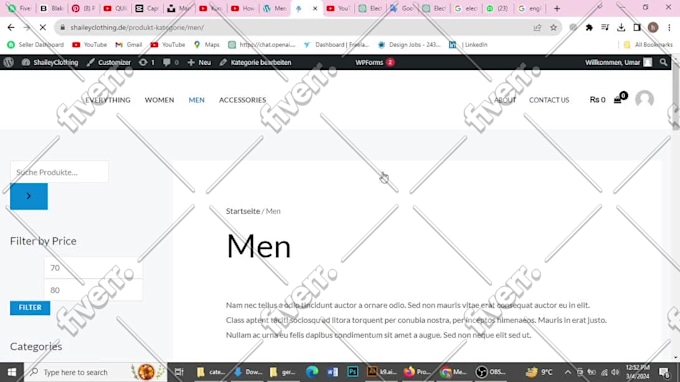Open Word from the taskbar
680x382 pixels.
point(332,372)
